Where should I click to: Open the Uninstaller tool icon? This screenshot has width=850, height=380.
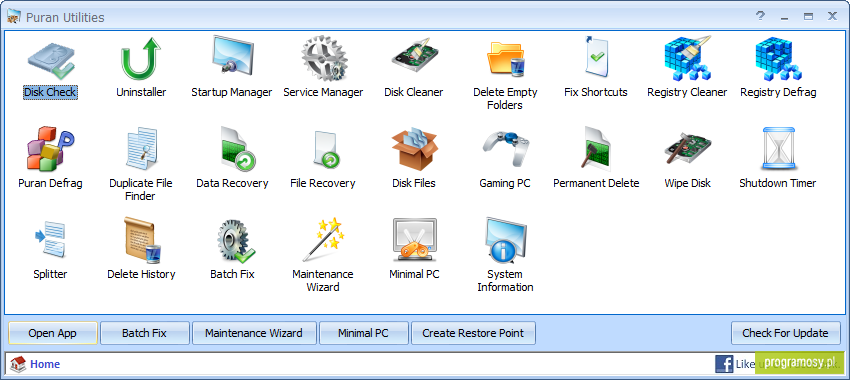point(141,59)
